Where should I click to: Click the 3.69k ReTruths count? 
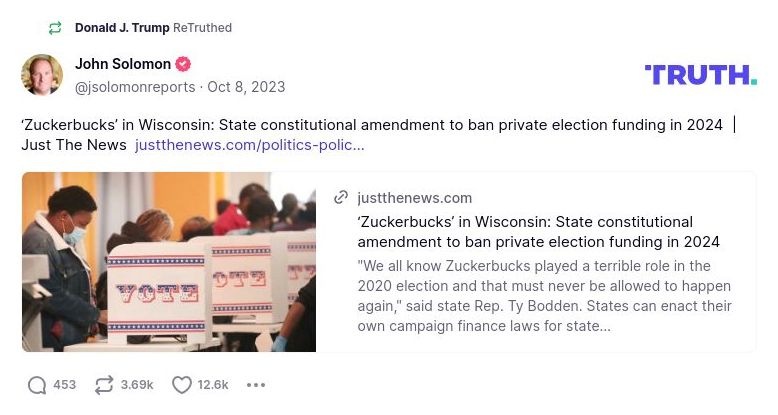point(137,385)
